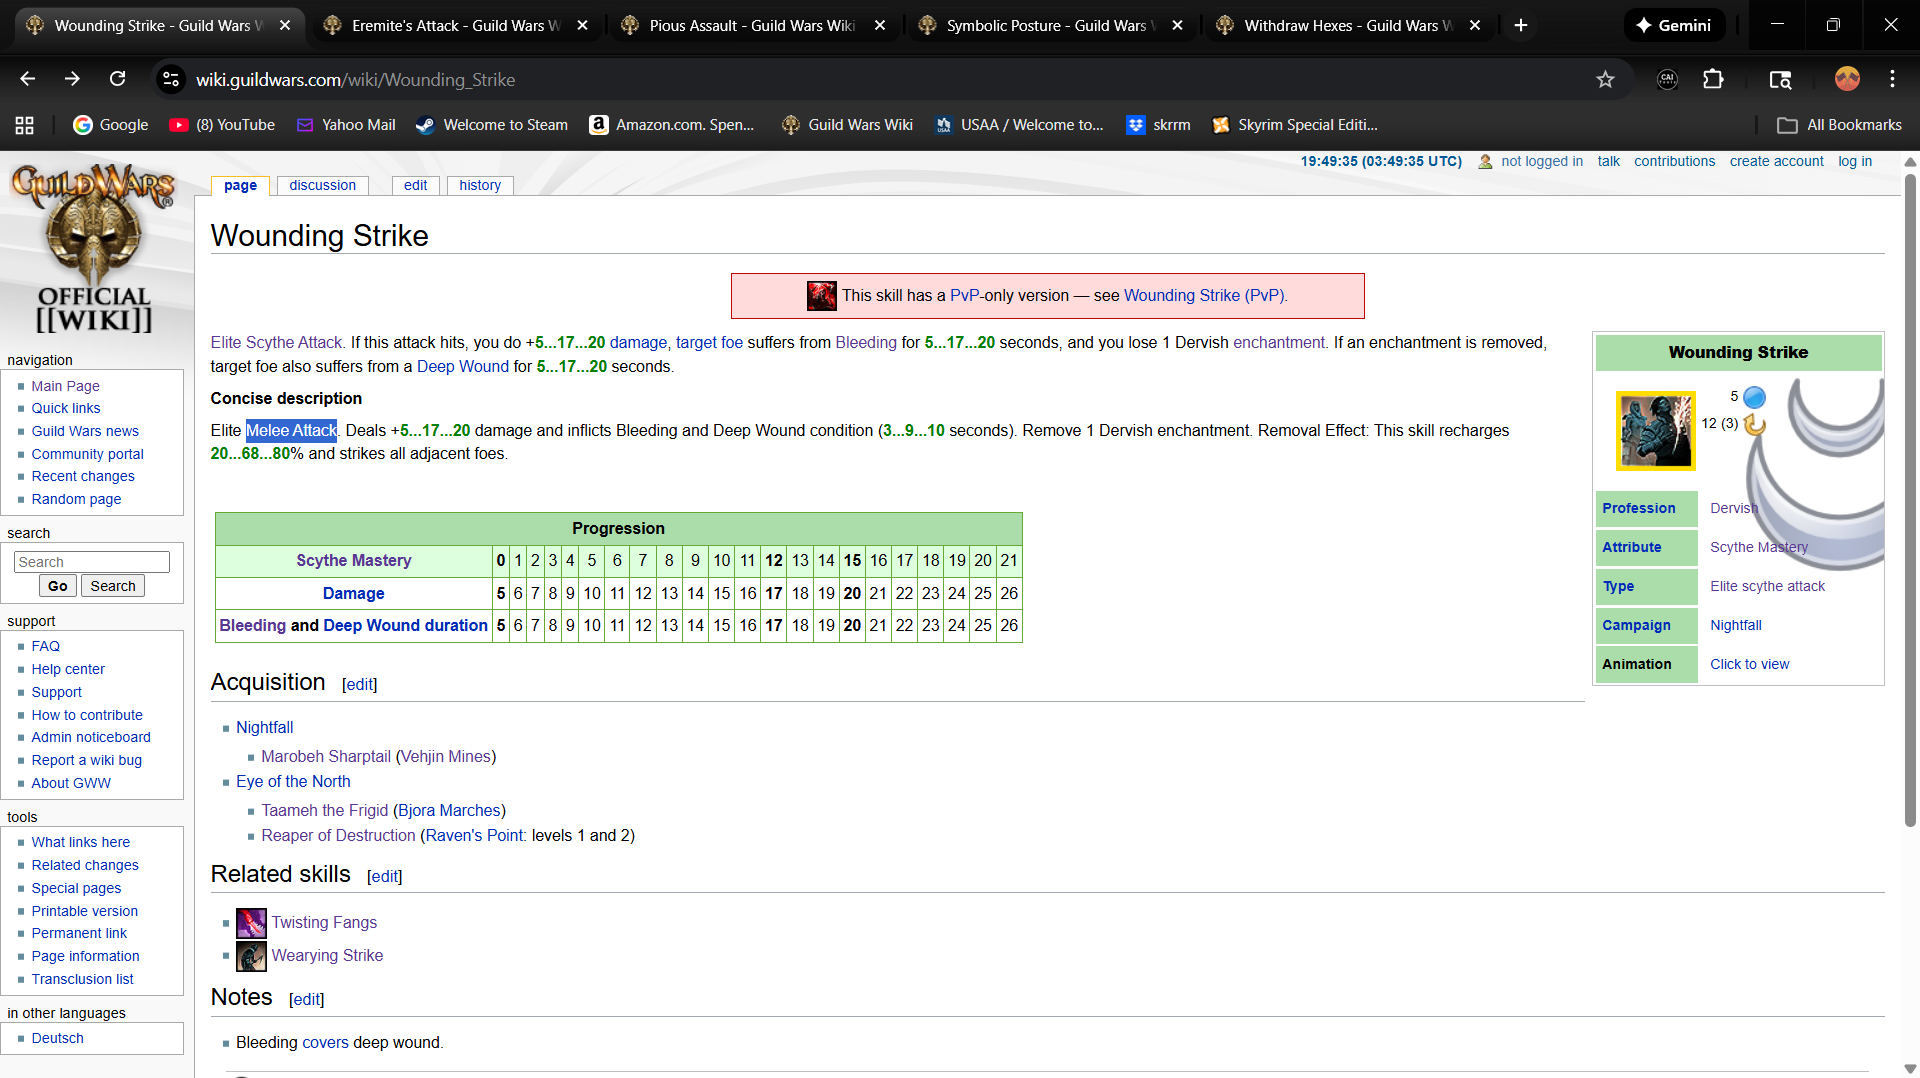Open the skrrm bookmark

1158,125
